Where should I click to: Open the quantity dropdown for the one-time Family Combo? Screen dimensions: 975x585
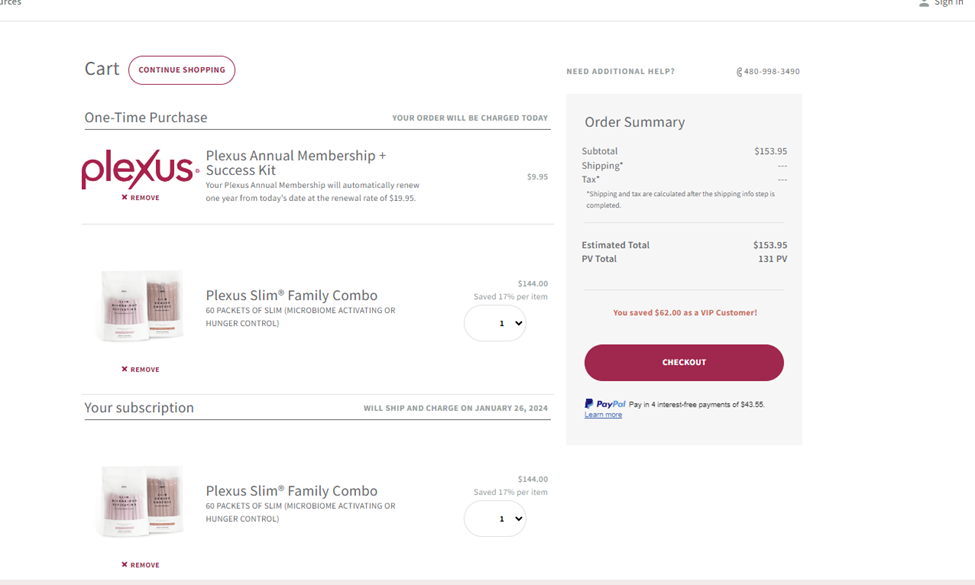coord(495,323)
